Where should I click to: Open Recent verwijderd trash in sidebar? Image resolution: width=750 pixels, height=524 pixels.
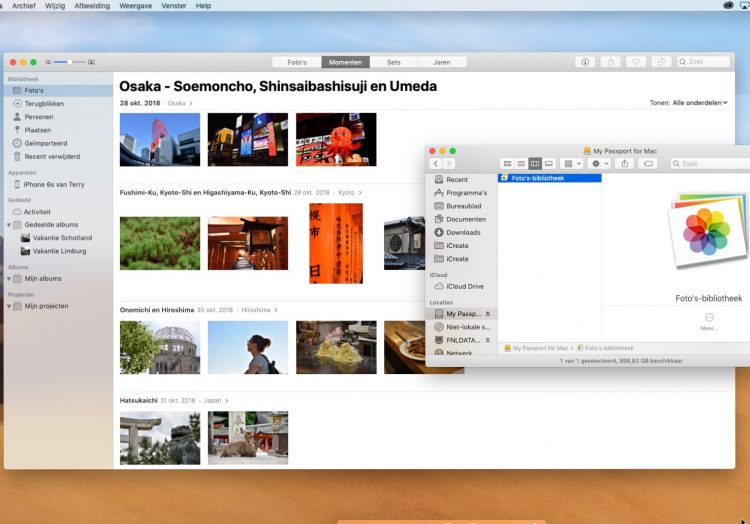51,156
